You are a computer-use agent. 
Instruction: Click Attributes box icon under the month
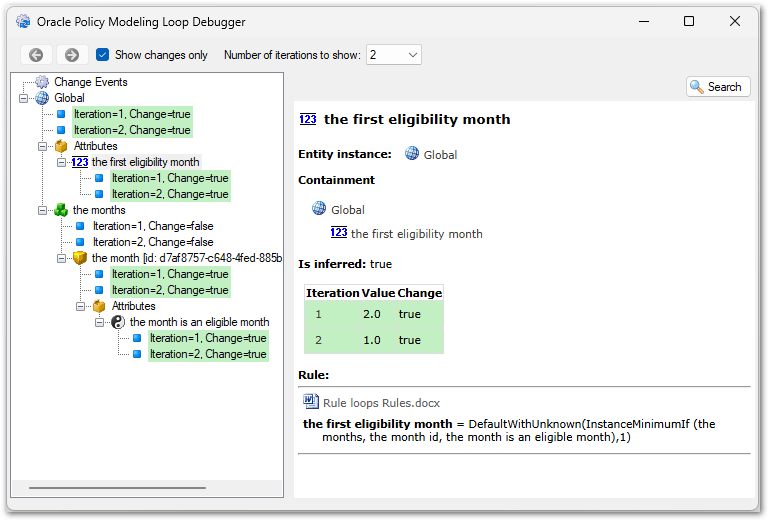point(99,306)
